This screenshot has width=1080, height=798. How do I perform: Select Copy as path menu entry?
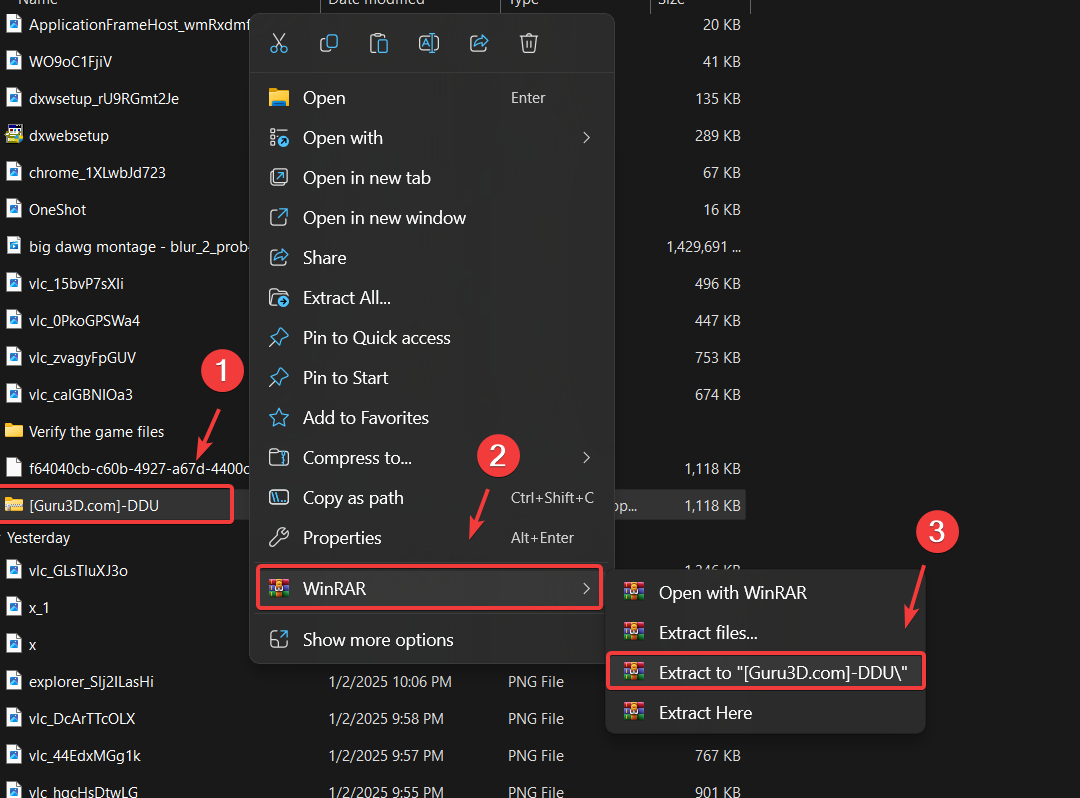click(x=353, y=498)
